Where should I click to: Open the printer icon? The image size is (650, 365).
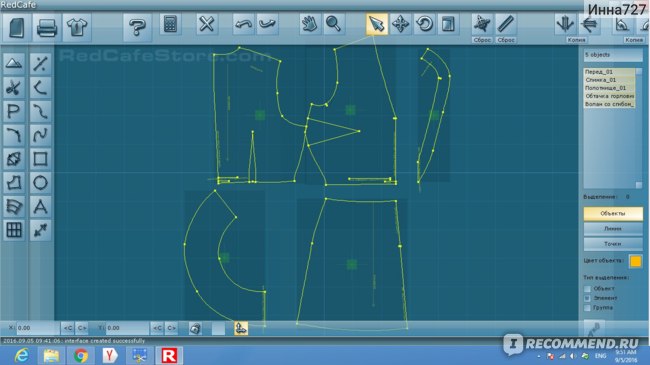click(46, 28)
